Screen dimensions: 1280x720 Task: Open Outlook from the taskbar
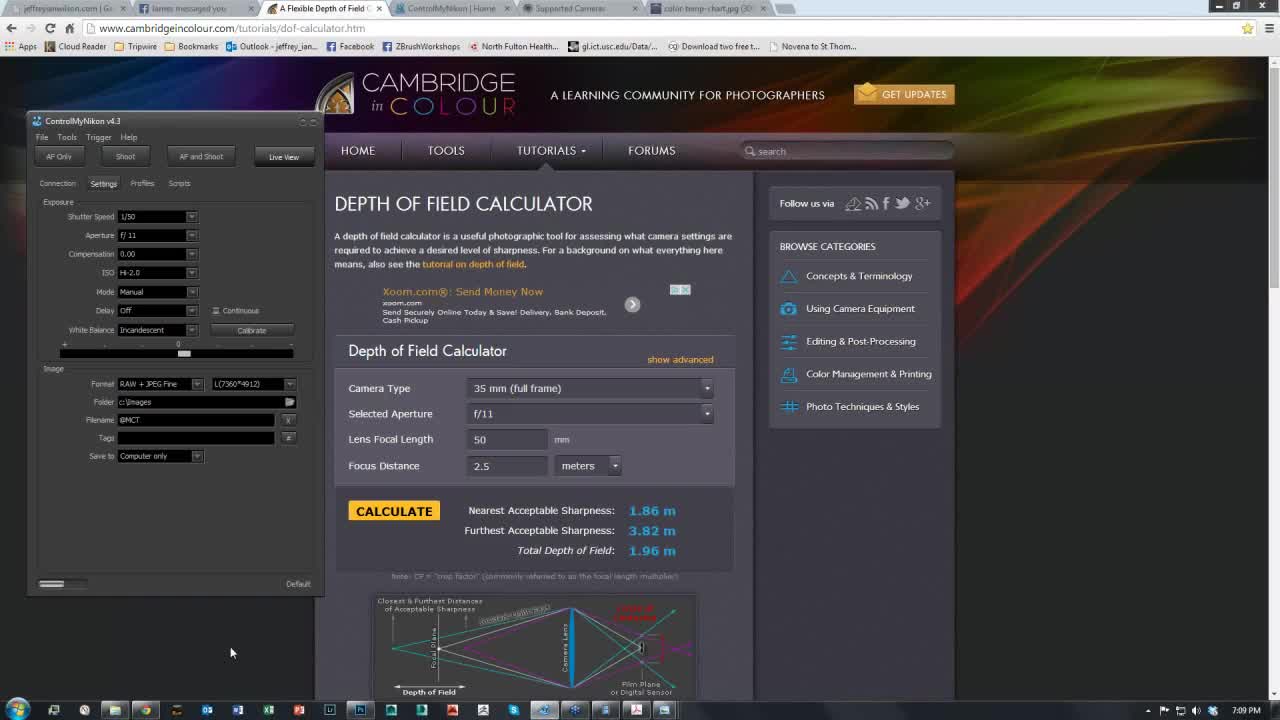click(207, 710)
